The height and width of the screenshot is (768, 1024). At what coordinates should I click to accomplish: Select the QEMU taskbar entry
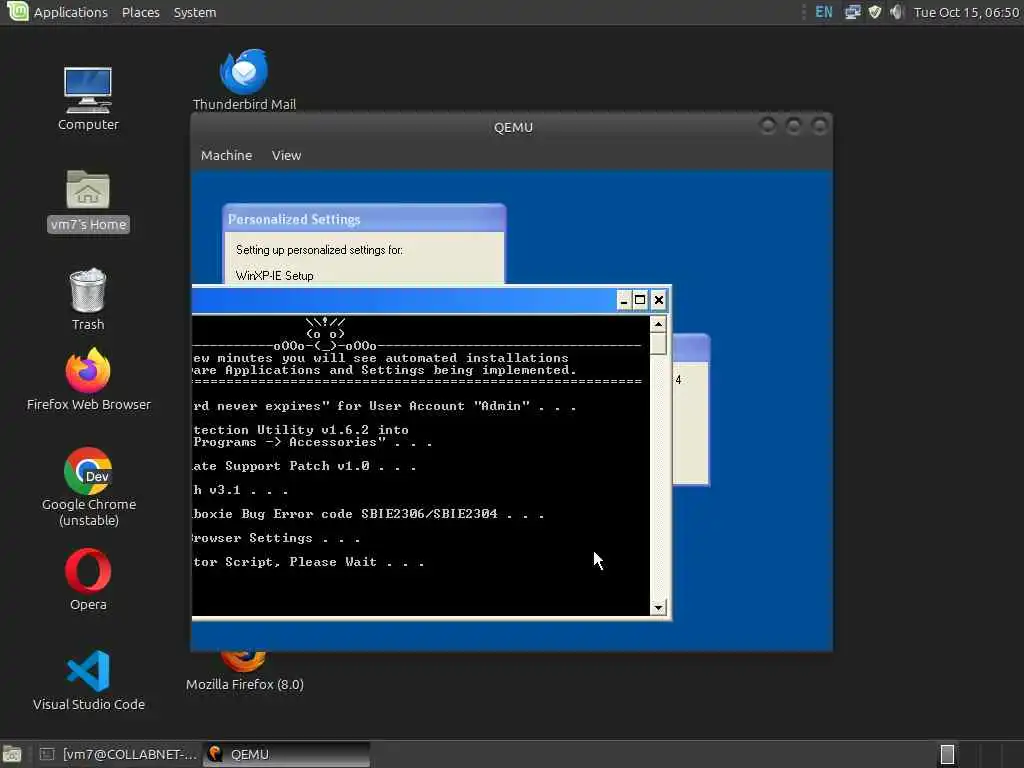286,754
